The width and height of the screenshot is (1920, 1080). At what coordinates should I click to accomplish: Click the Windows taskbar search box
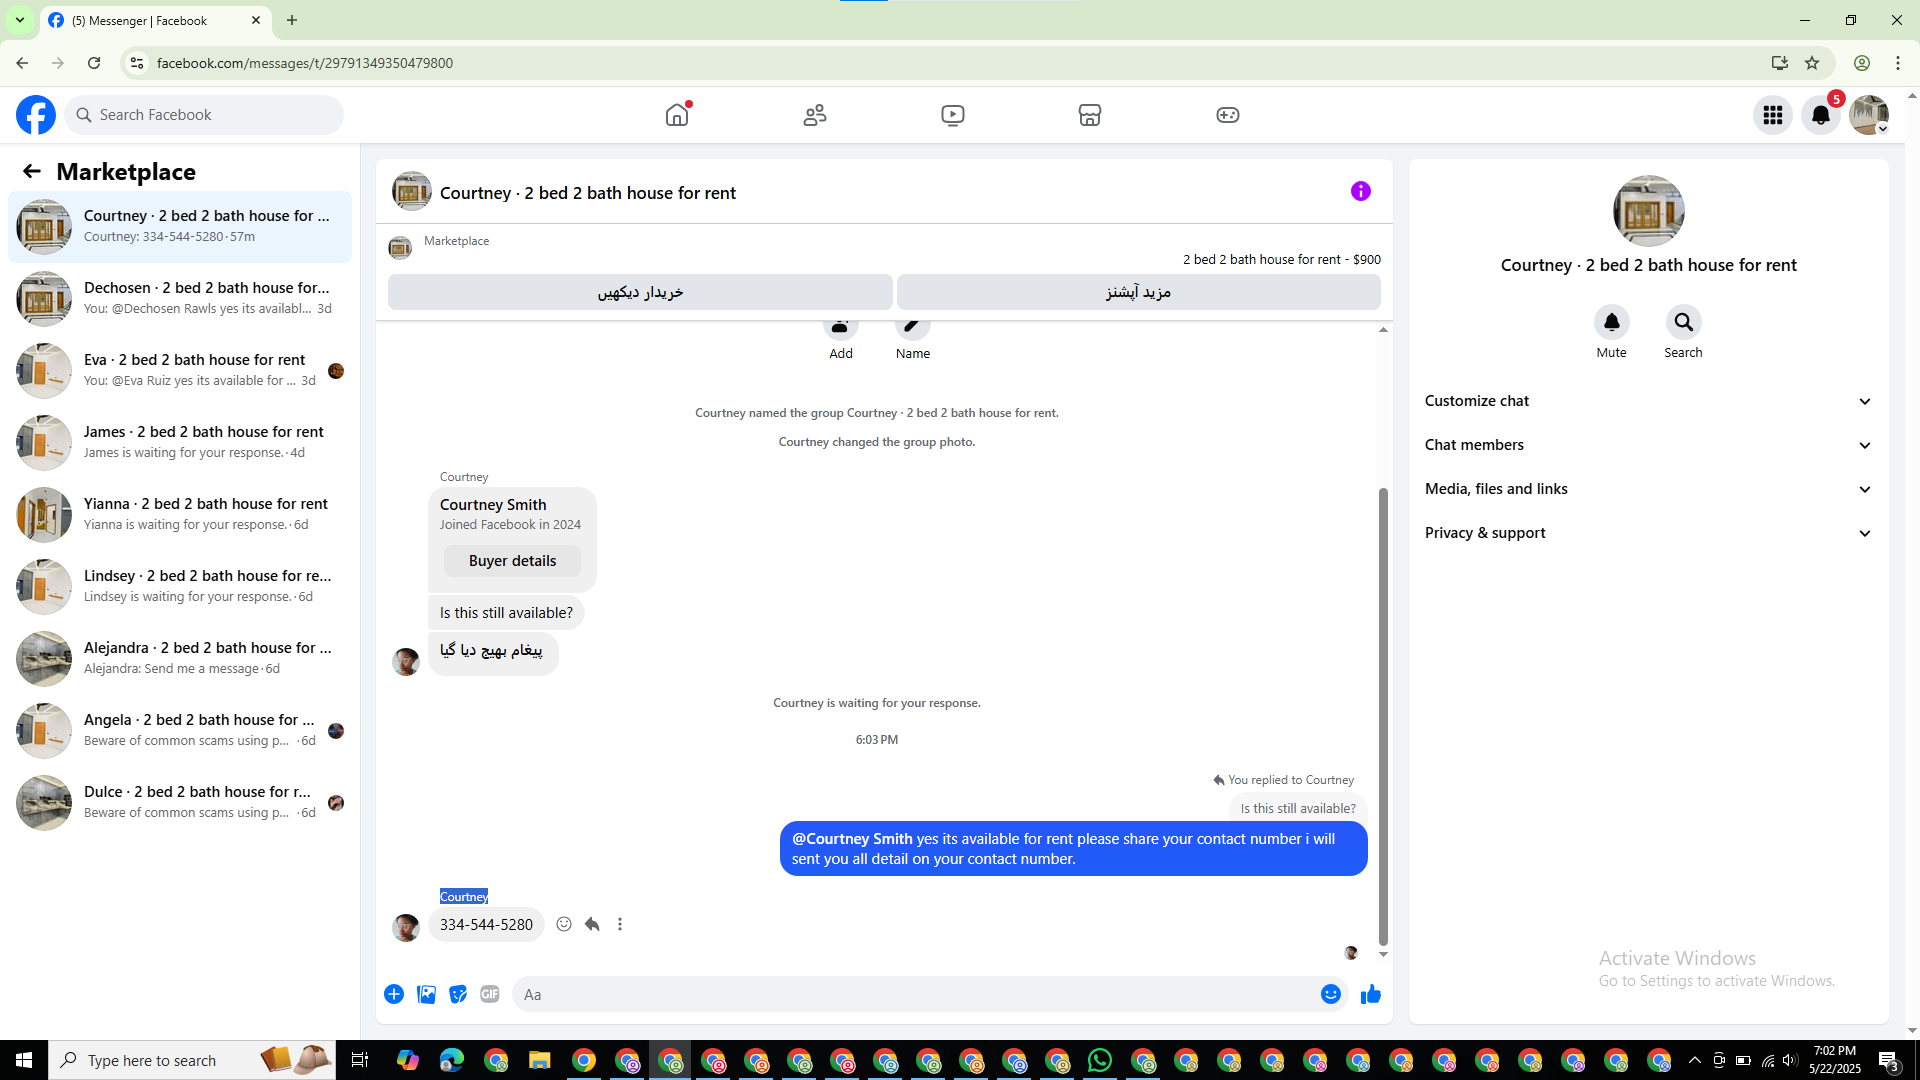click(x=192, y=1060)
